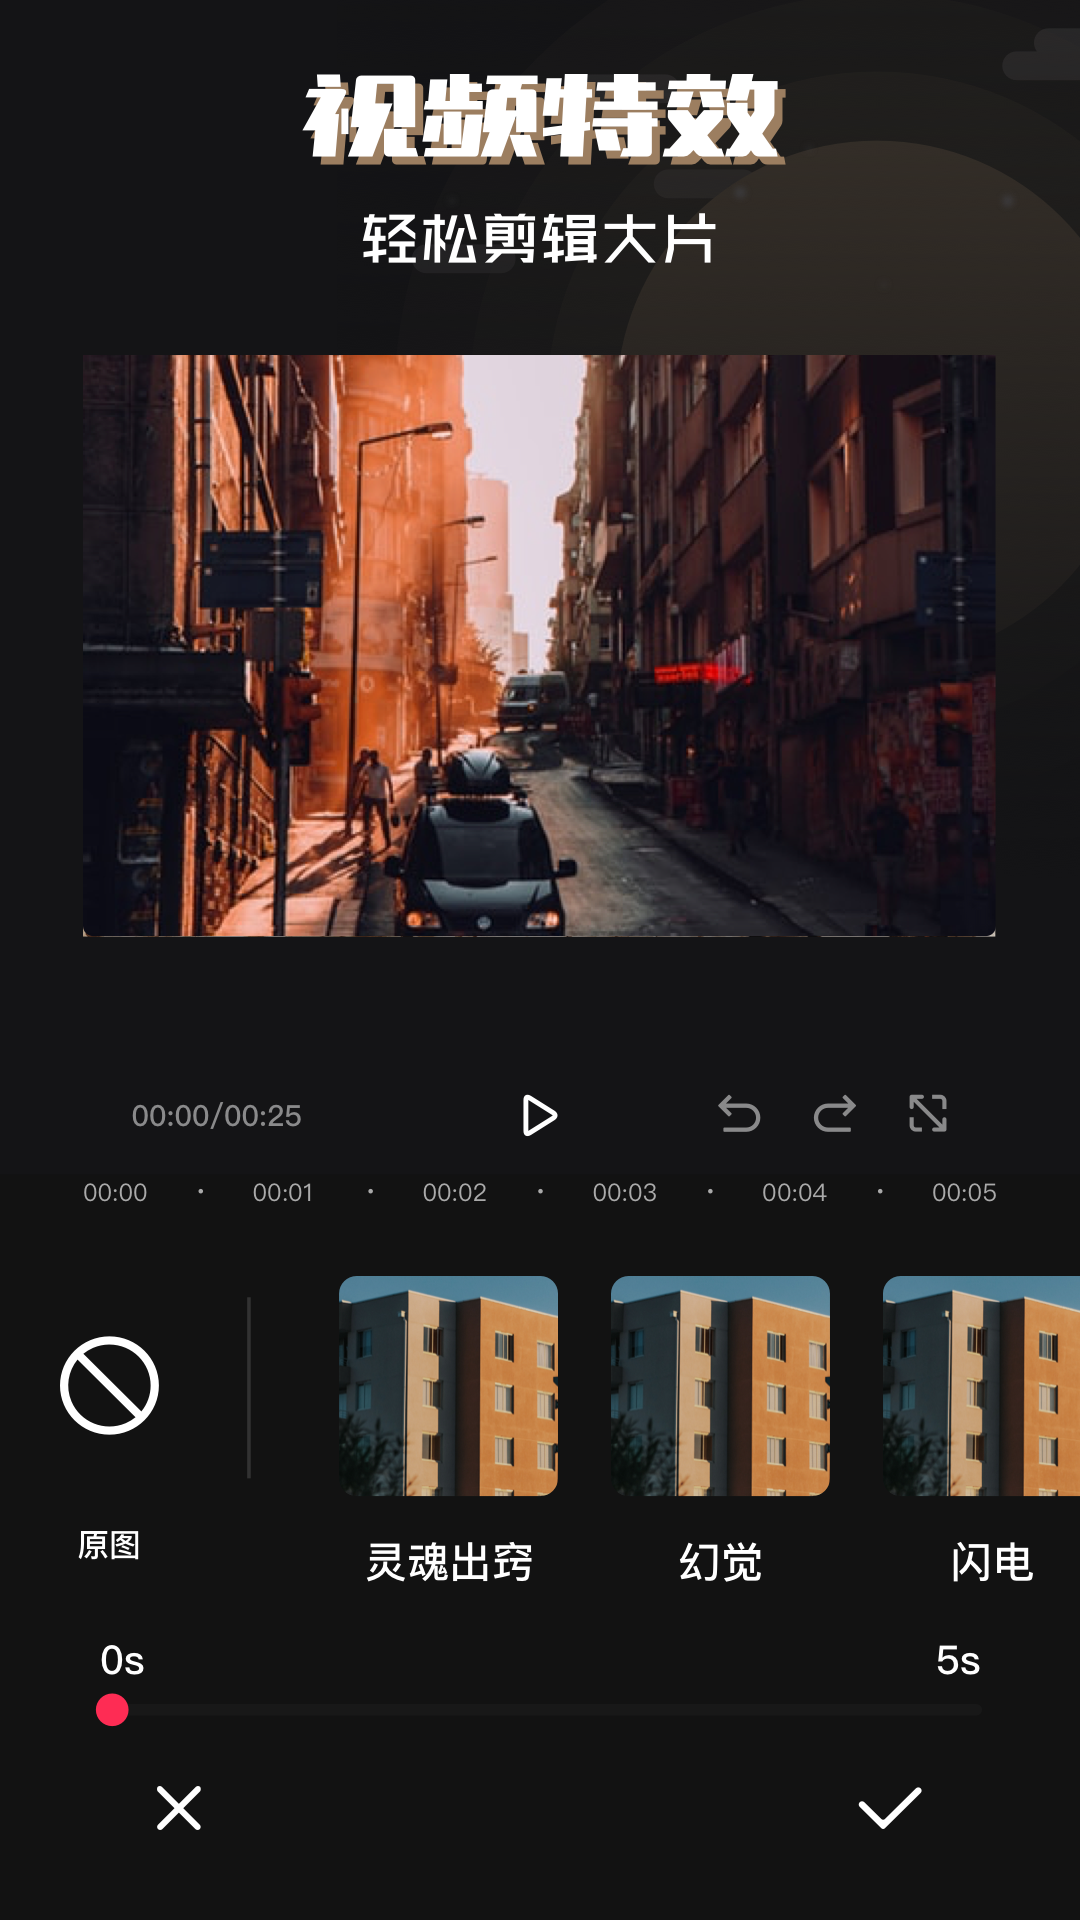This screenshot has height=1920, width=1080.
Task: Redo the last action
Action: click(x=834, y=1114)
